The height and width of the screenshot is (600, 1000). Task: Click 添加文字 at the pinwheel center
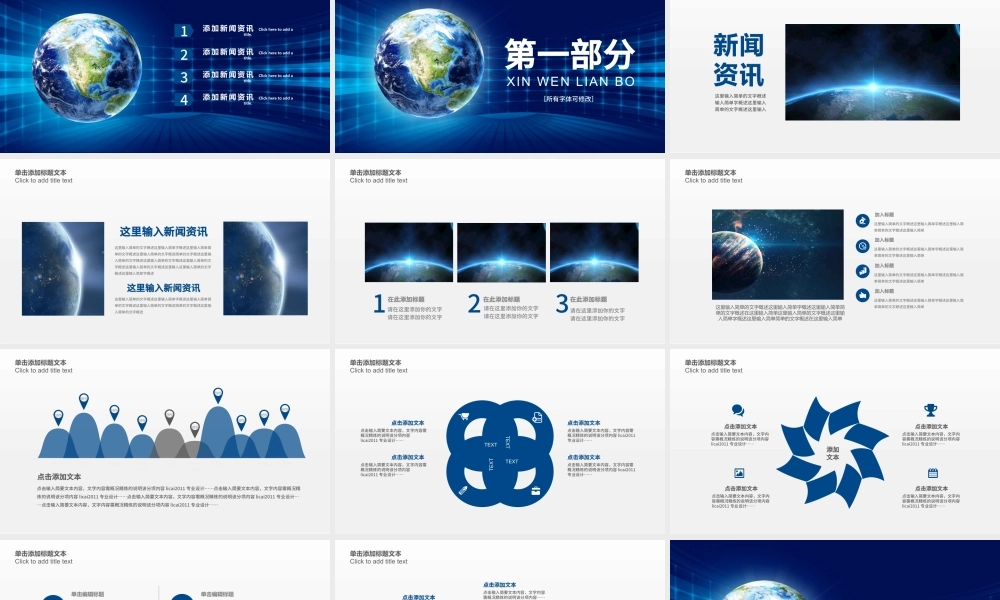coord(833,453)
